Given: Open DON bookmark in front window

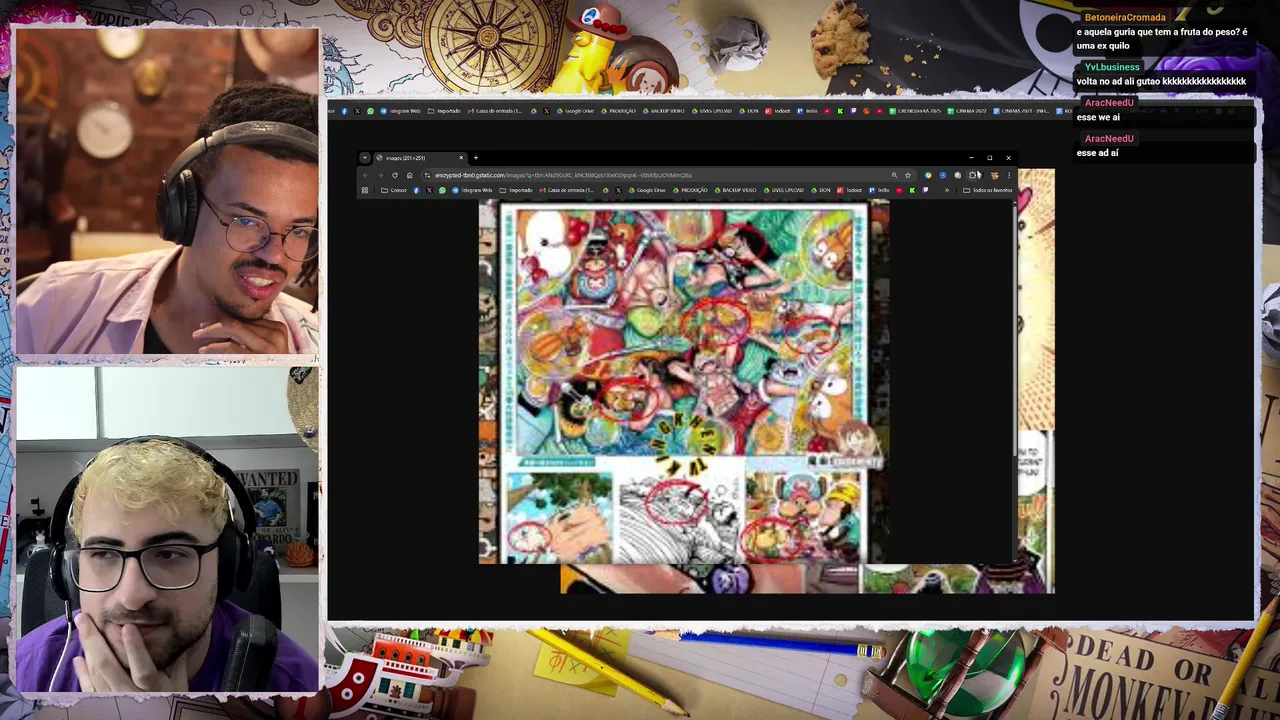Looking at the screenshot, I should coord(820,190).
